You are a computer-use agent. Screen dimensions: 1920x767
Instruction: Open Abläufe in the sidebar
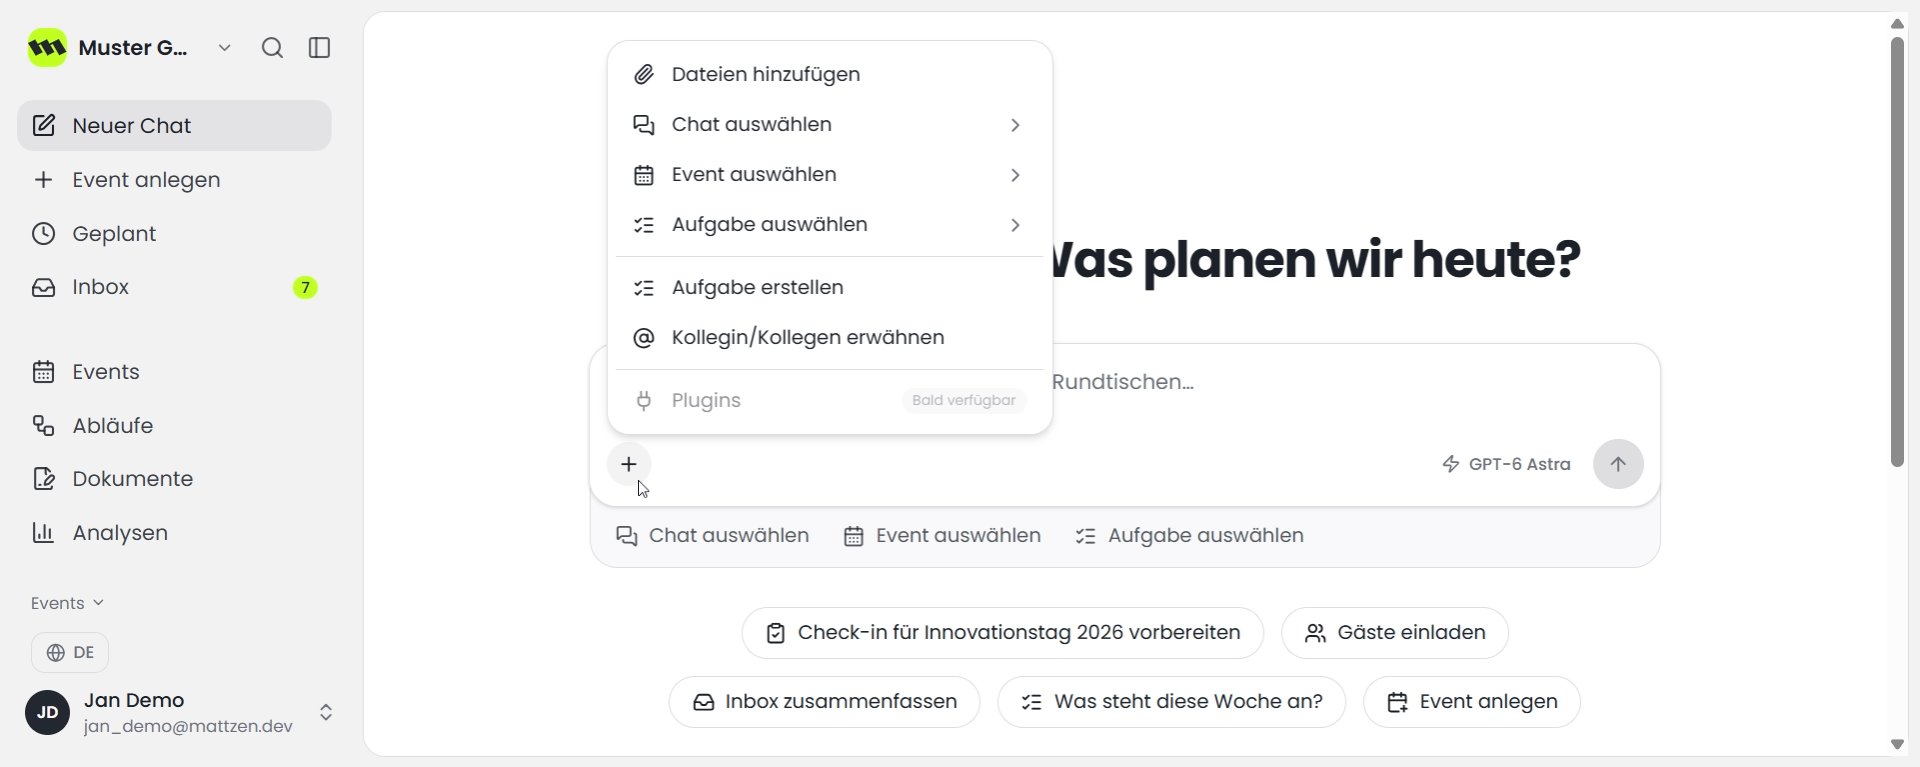[x=174, y=426]
